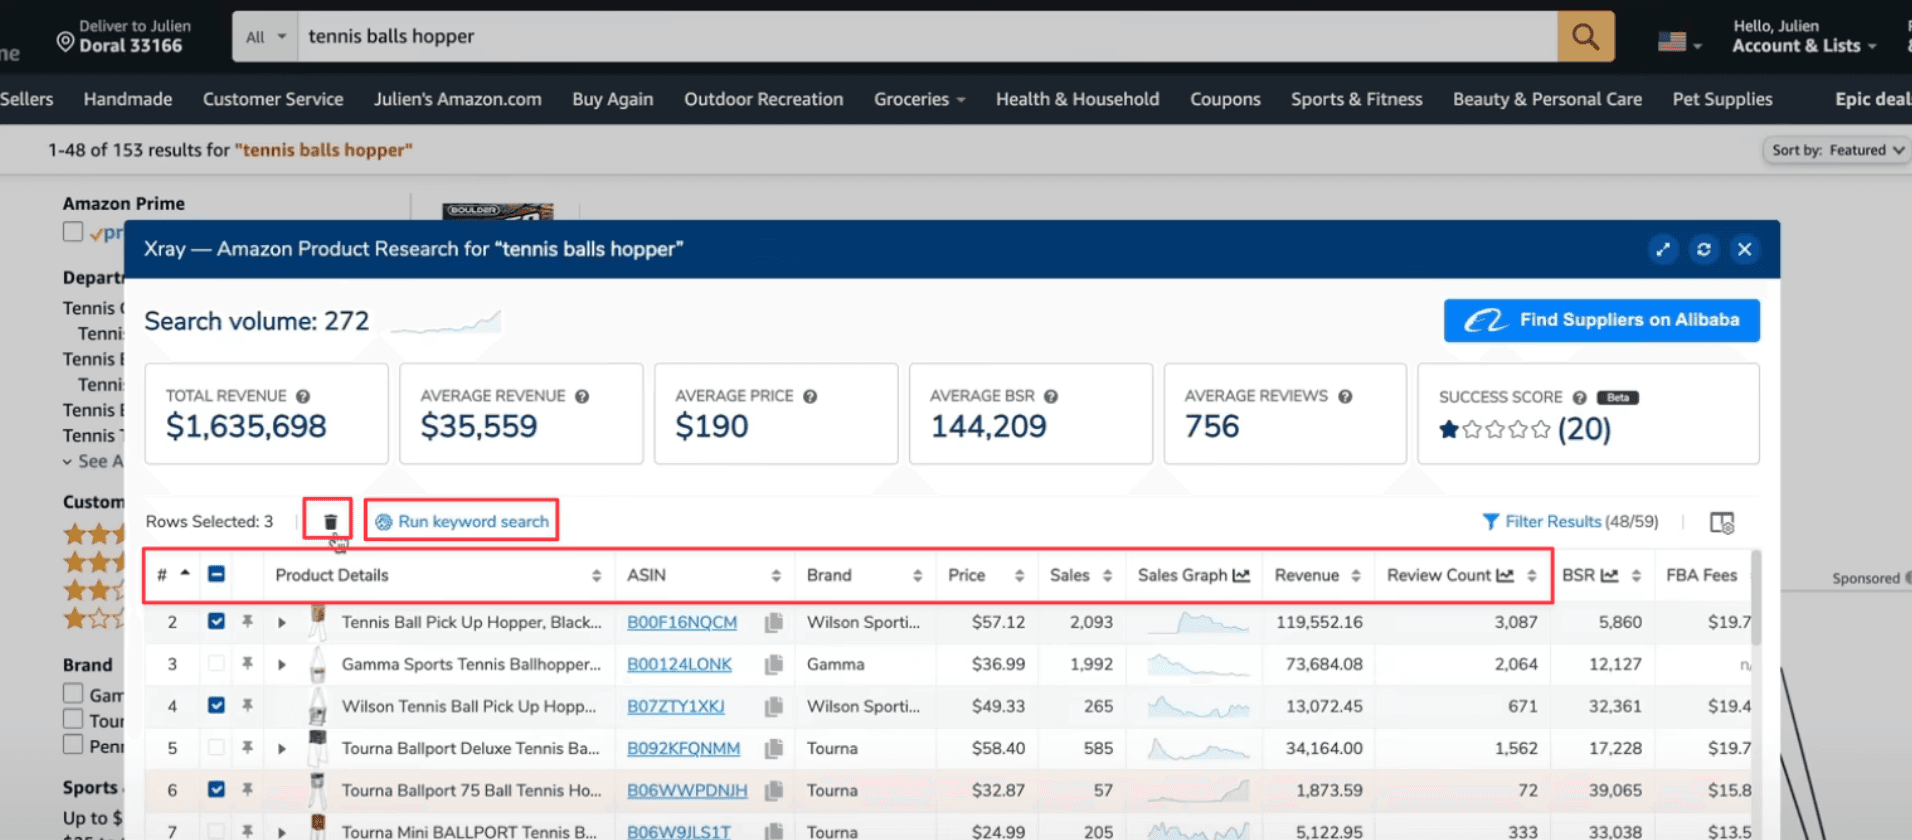1912x840 pixels.
Task: Copy ASIN B00F16NQCM with copy icon
Action: coord(773,623)
